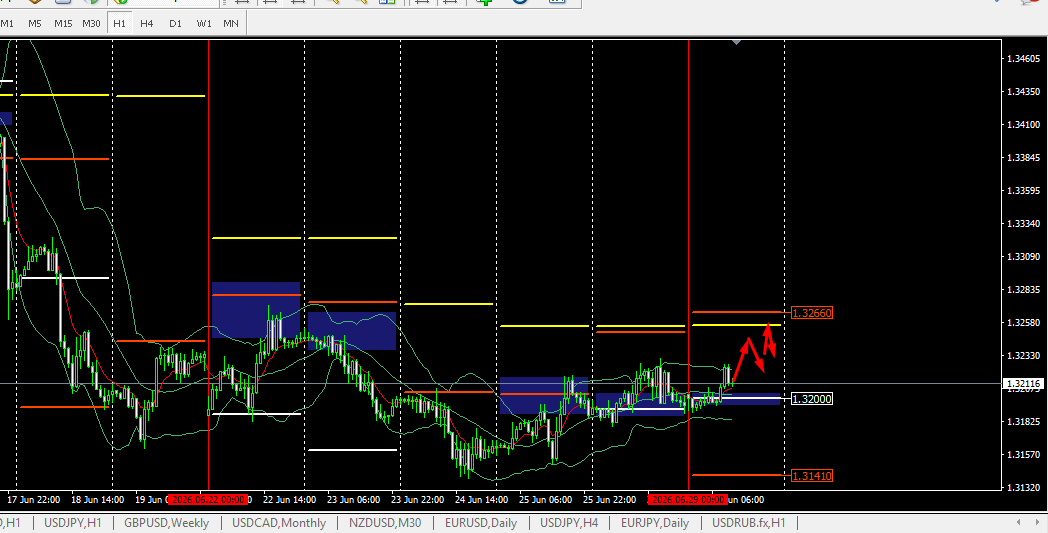
Task: Click the gray chart shift triangle marker
Action: click(x=737, y=42)
